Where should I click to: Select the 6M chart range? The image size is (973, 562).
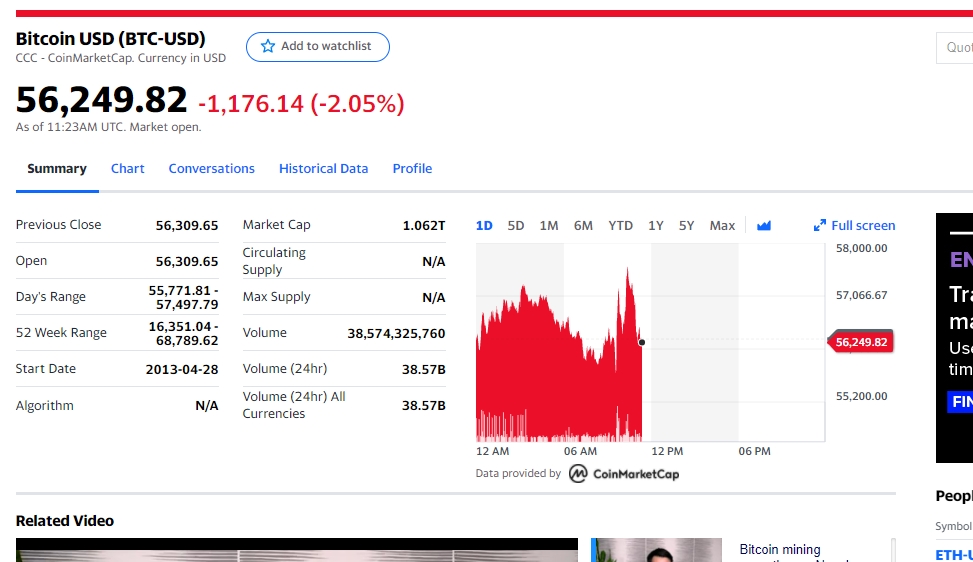(x=583, y=226)
